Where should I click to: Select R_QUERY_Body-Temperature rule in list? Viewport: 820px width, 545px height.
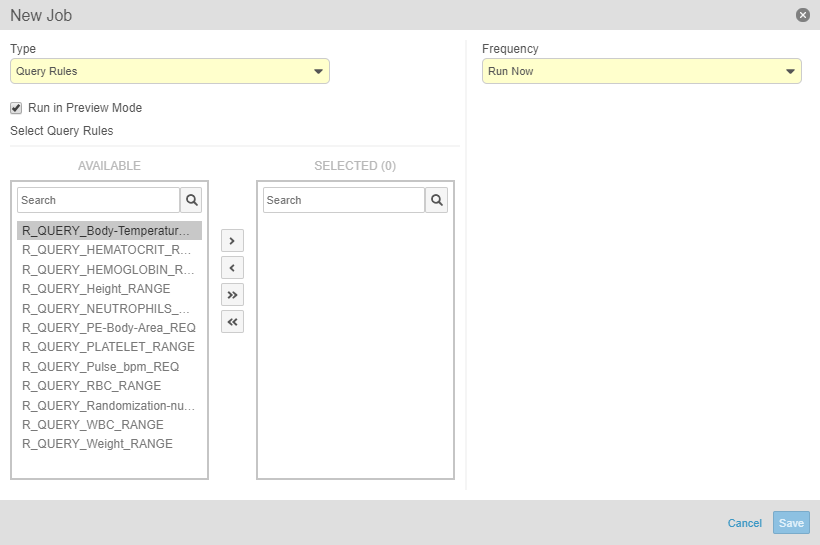[x=108, y=231]
